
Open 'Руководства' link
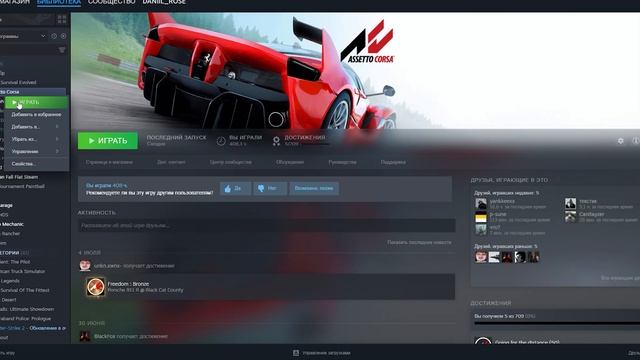click(342, 162)
